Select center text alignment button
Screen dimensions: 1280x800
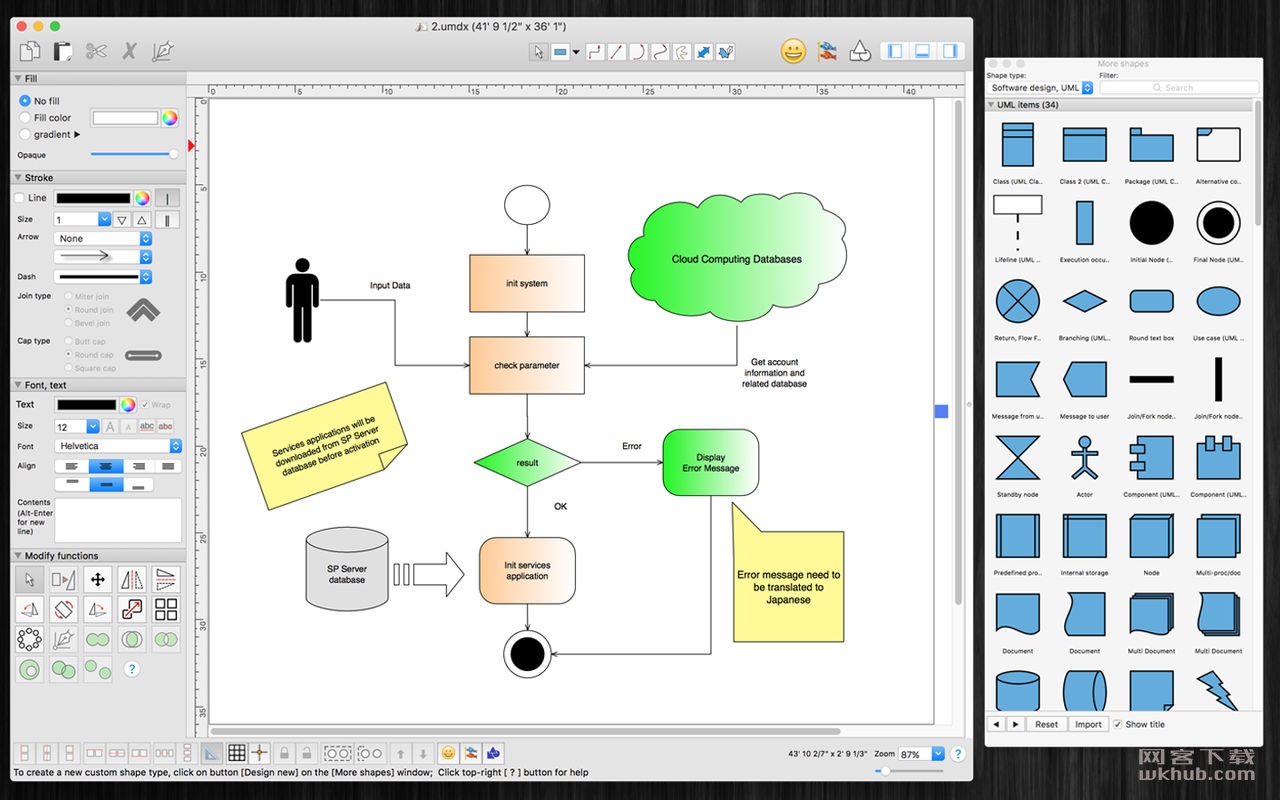point(106,466)
